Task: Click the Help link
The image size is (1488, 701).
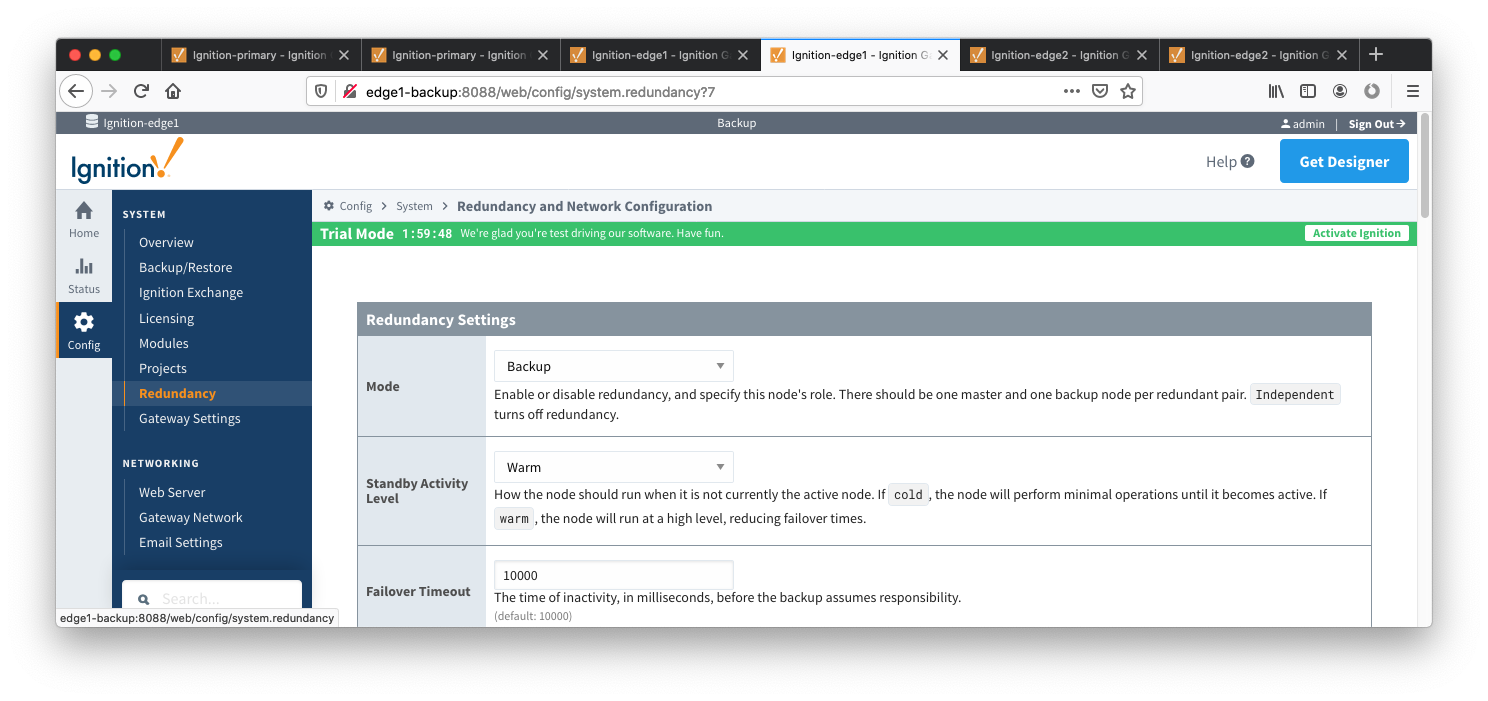Action: [1221, 161]
